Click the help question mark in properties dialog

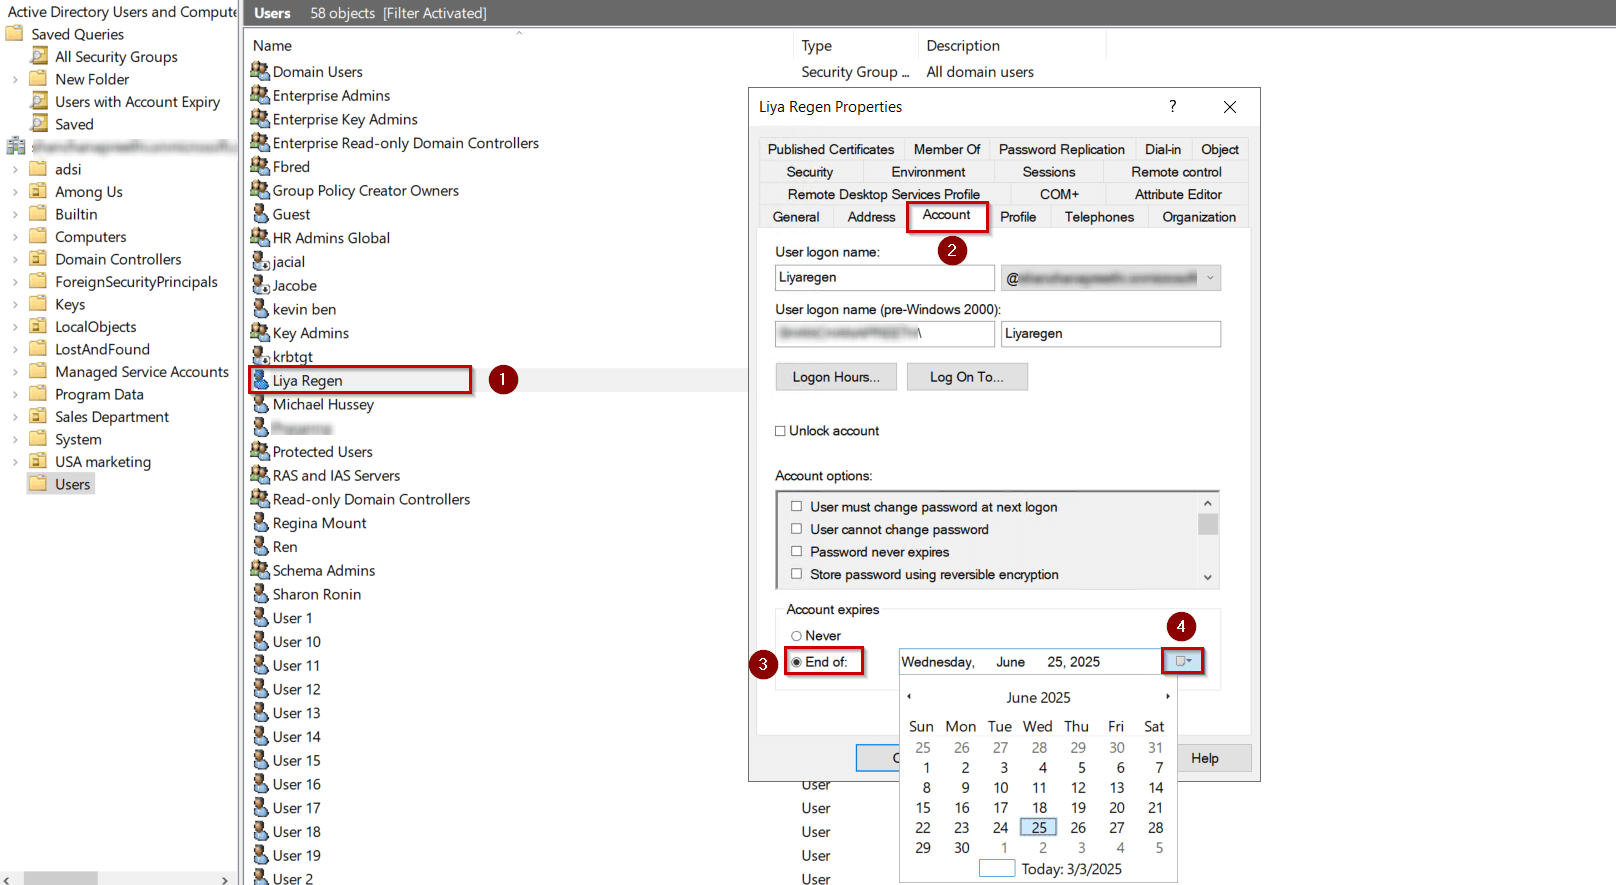(1173, 106)
